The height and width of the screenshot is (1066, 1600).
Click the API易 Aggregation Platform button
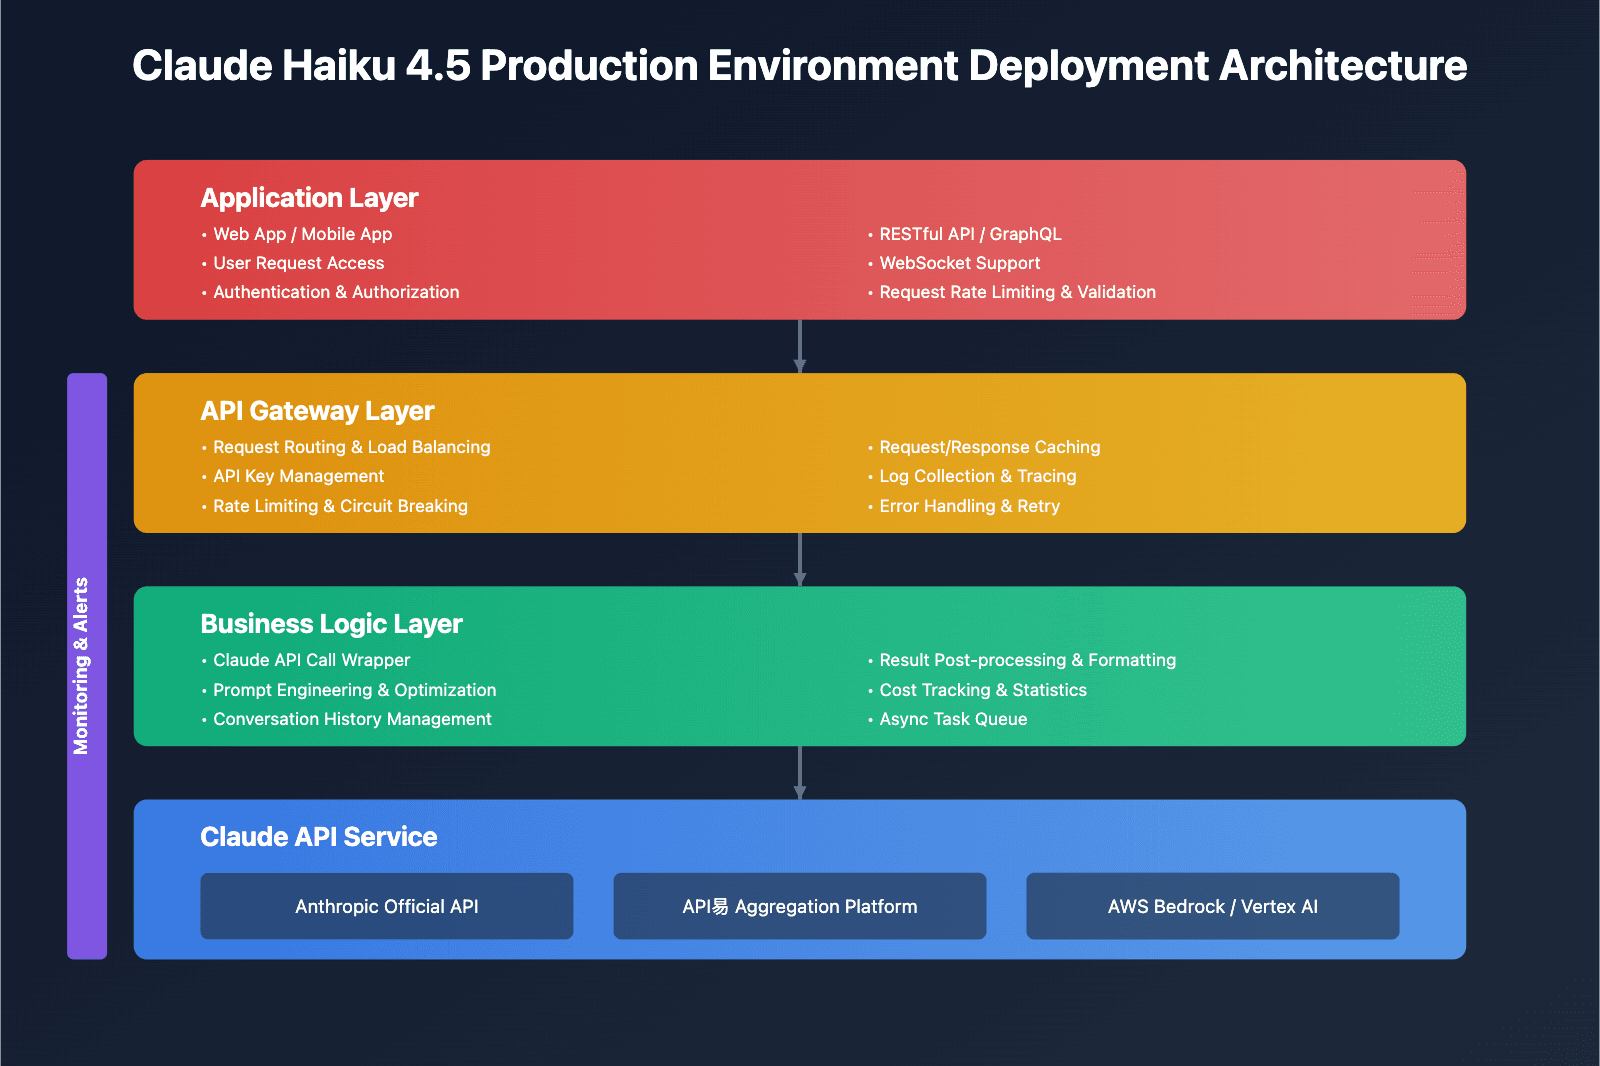point(799,906)
